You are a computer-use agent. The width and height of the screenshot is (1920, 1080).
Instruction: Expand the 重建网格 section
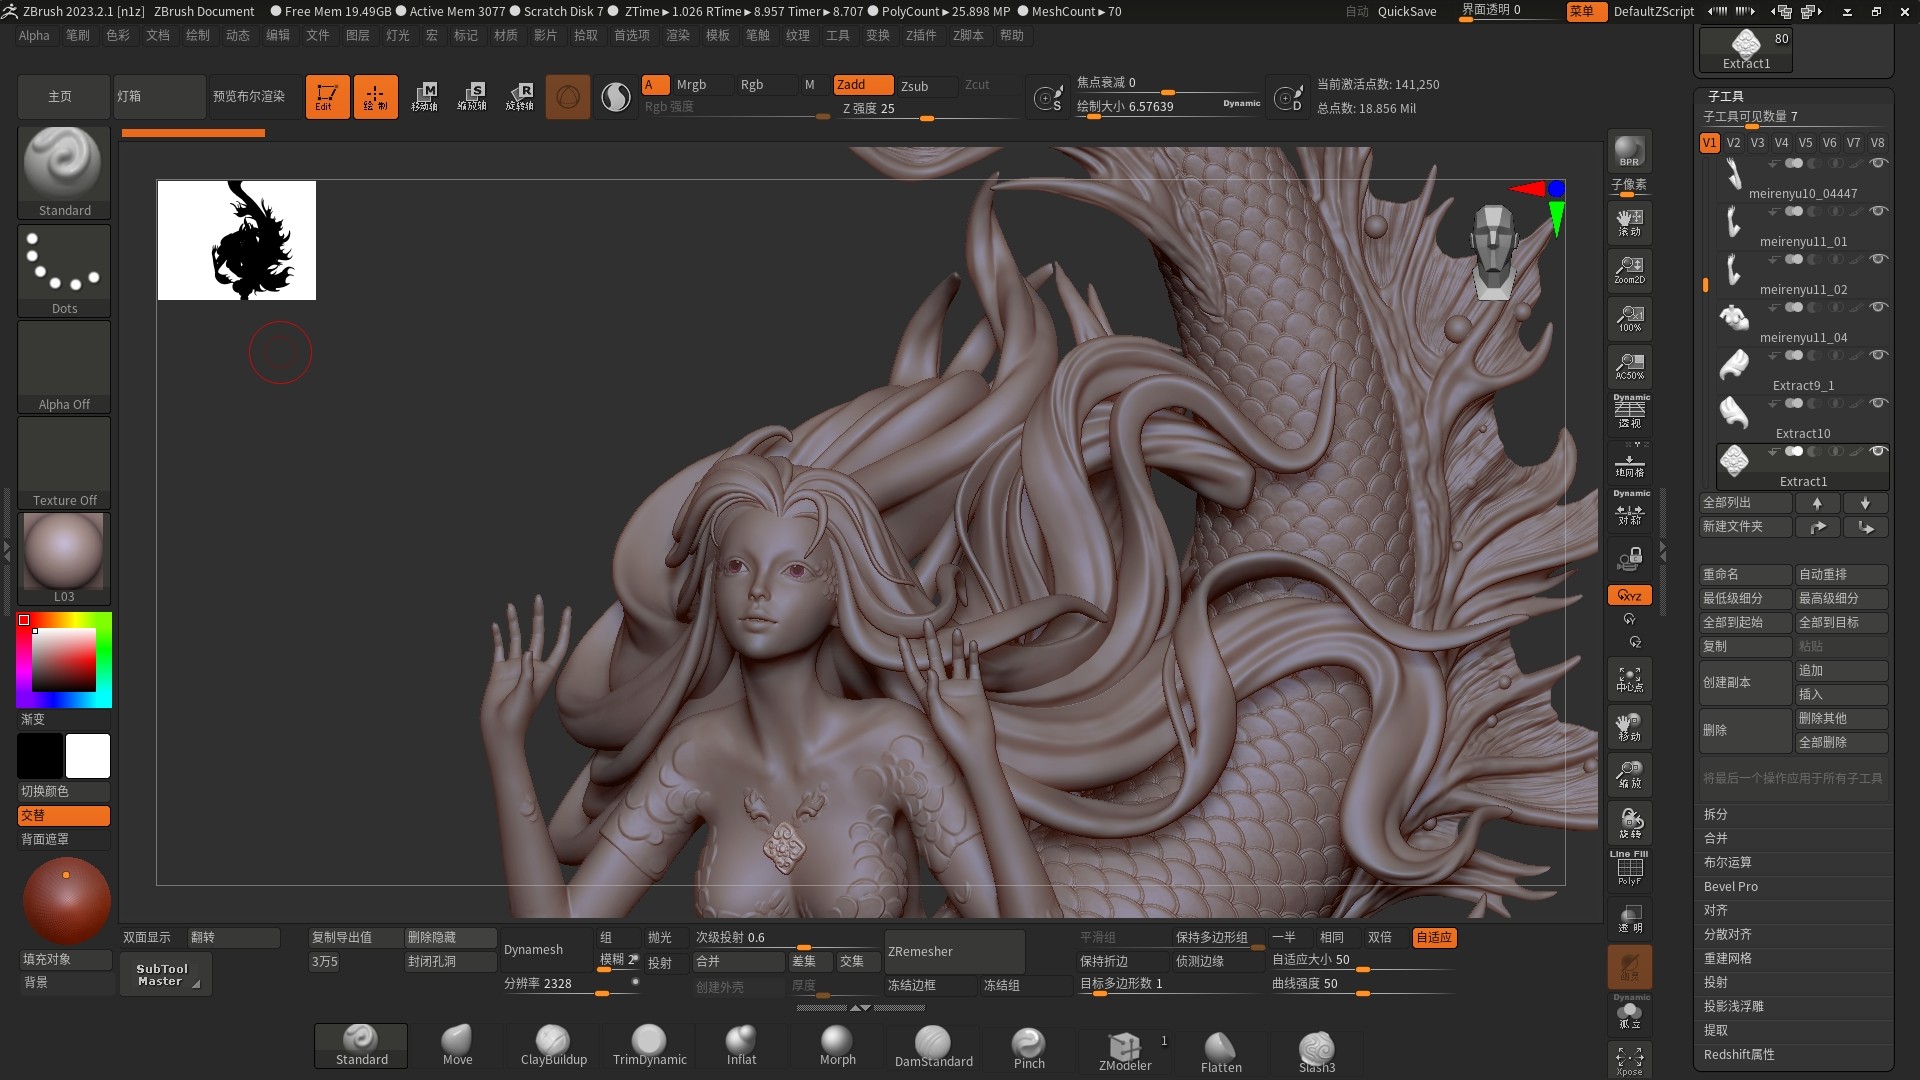[1727, 958]
